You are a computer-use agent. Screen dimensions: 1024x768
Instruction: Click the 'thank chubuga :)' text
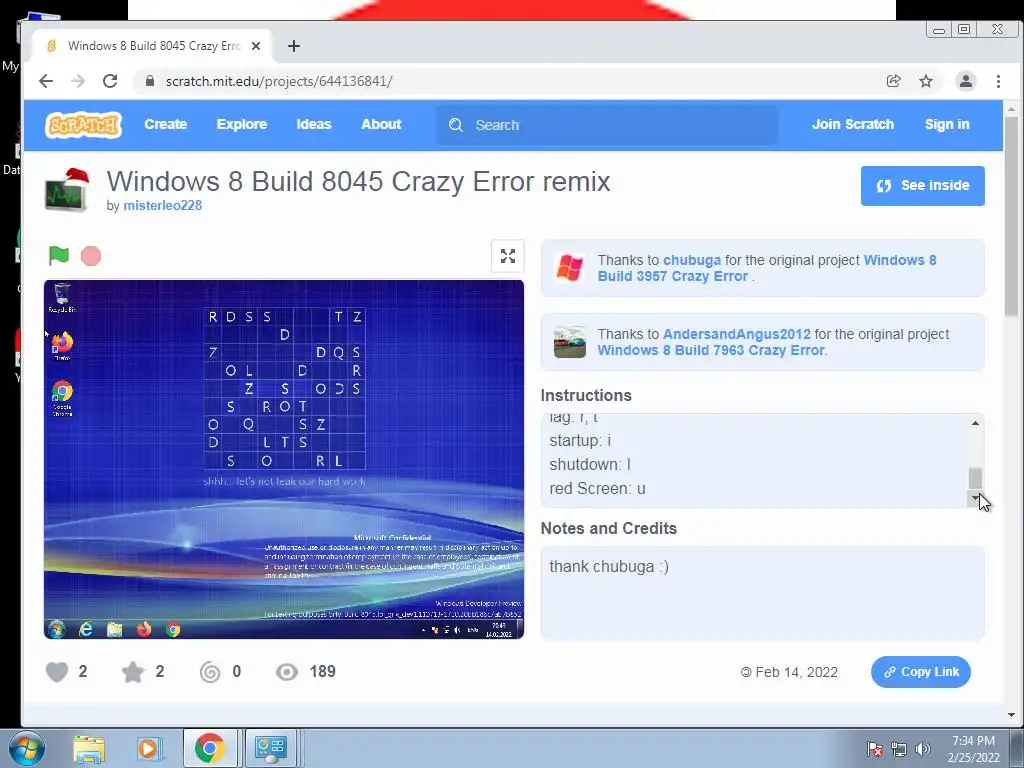[609, 566]
